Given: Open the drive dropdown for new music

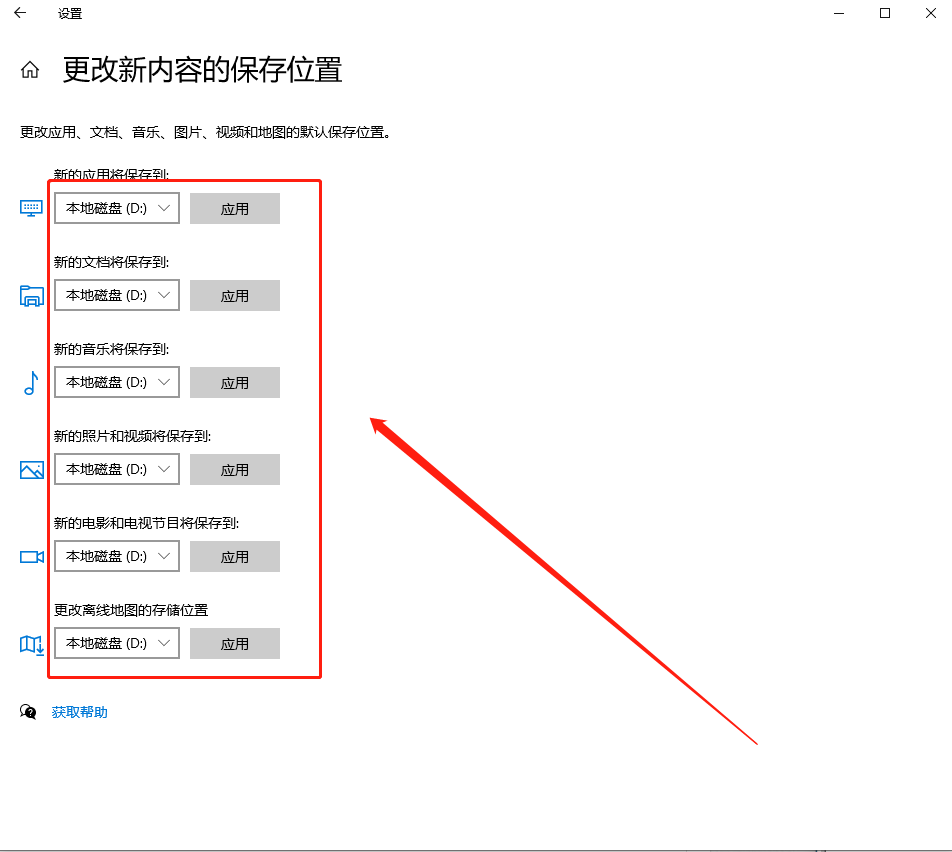Looking at the screenshot, I should pos(116,382).
